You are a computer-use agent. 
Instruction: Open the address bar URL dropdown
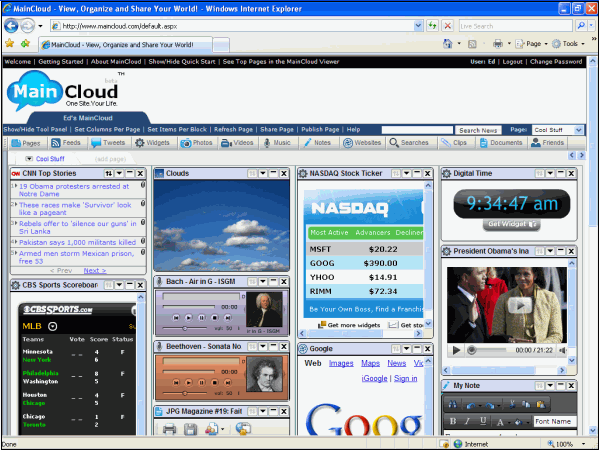point(418,26)
